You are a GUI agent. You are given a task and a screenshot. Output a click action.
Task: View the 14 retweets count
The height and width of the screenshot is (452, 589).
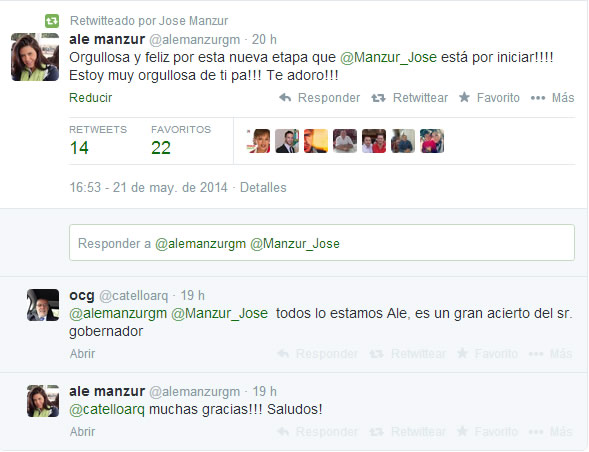tap(79, 148)
